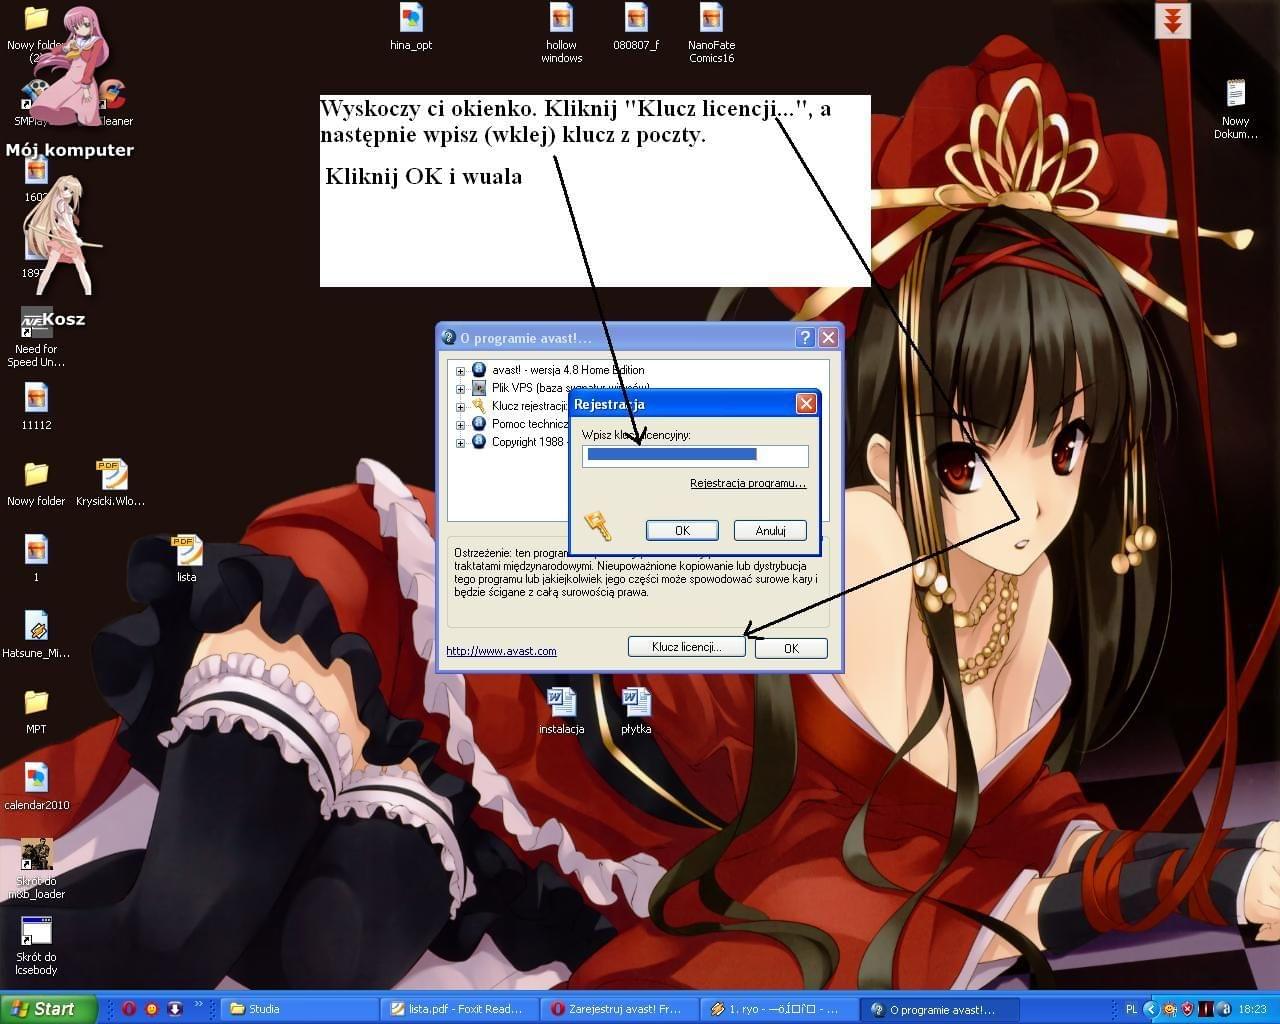
Task: Switch to Studia taskbar window
Action: (x=298, y=1009)
